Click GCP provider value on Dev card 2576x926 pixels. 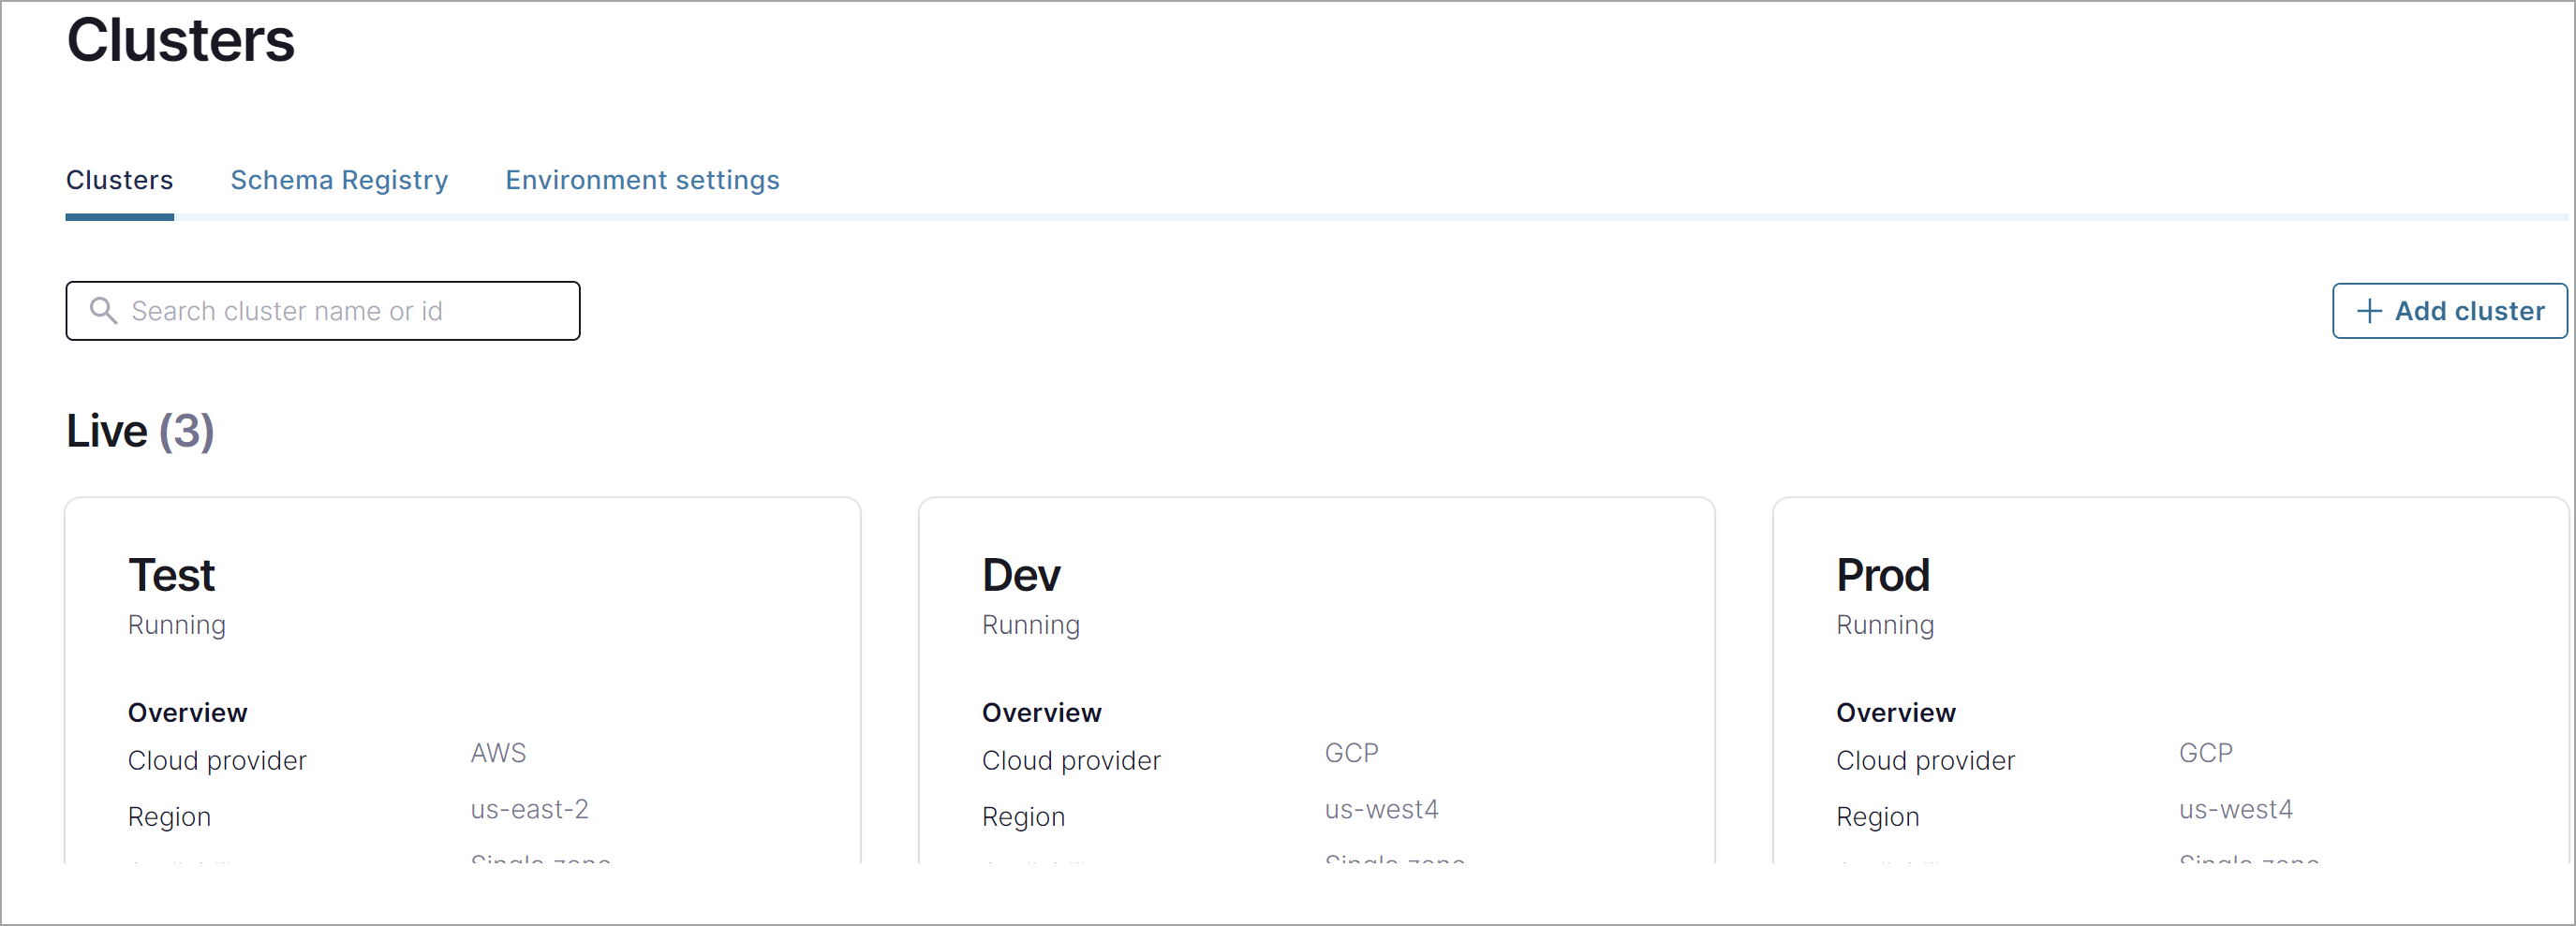(x=1352, y=753)
